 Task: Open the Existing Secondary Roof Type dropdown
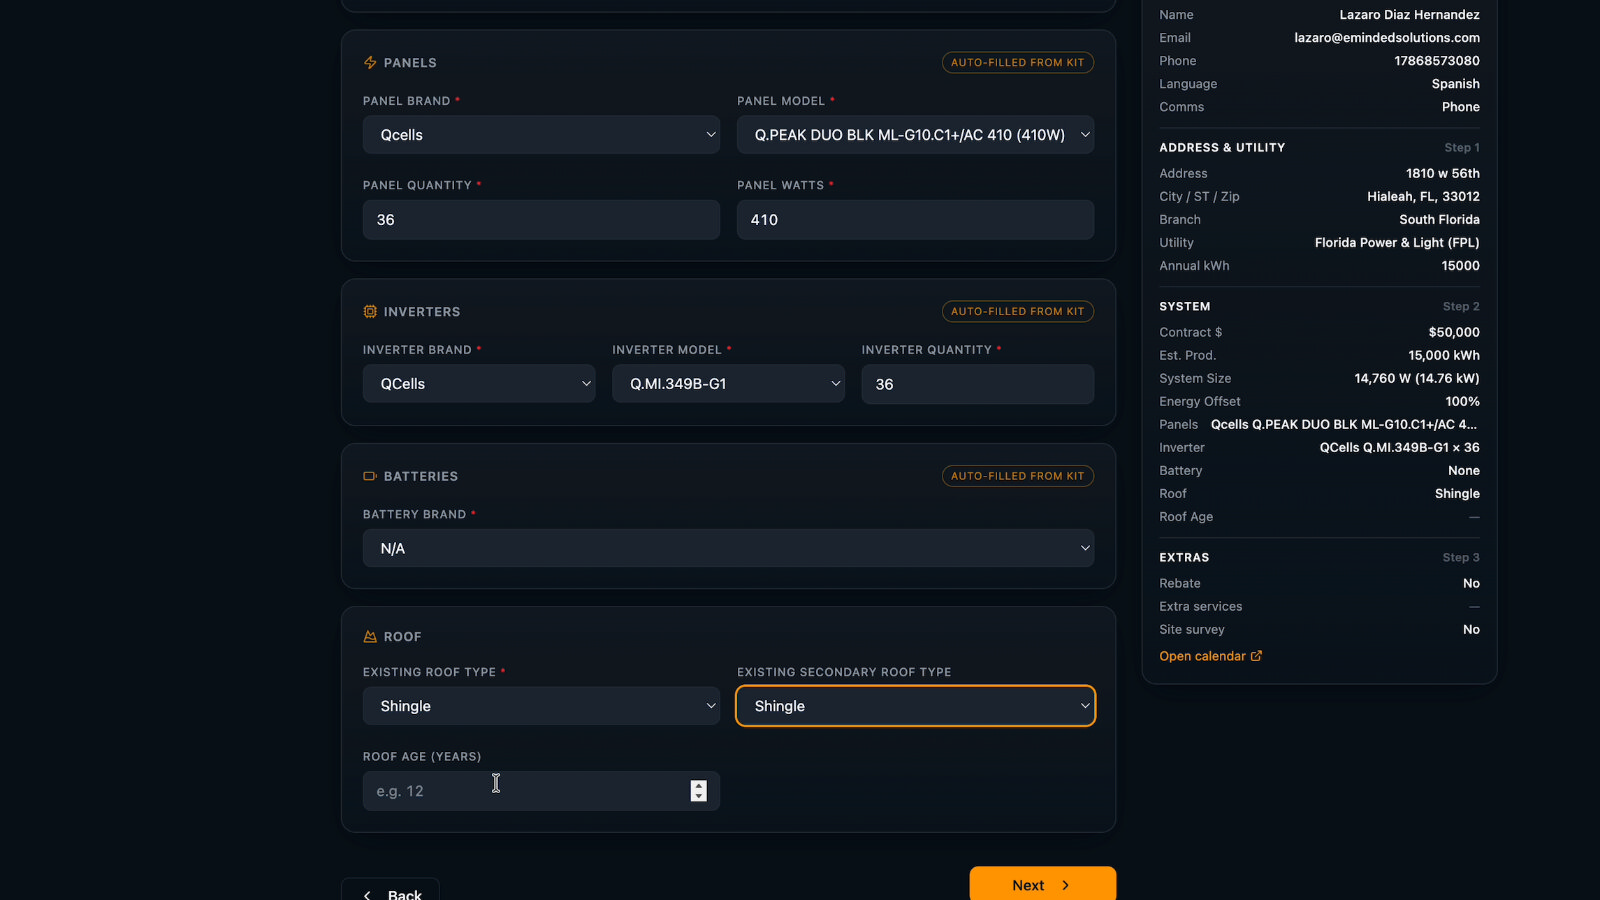(915, 706)
